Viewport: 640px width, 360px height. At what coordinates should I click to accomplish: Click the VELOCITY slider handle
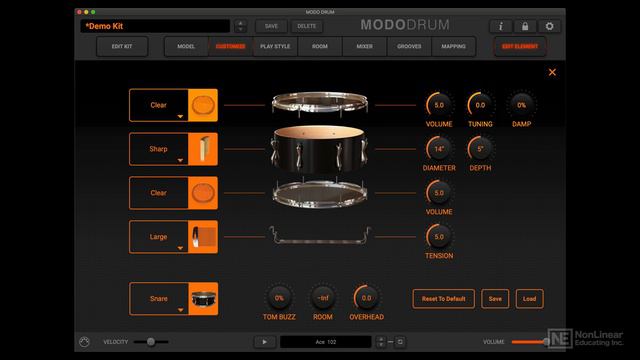[x=151, y=342]
